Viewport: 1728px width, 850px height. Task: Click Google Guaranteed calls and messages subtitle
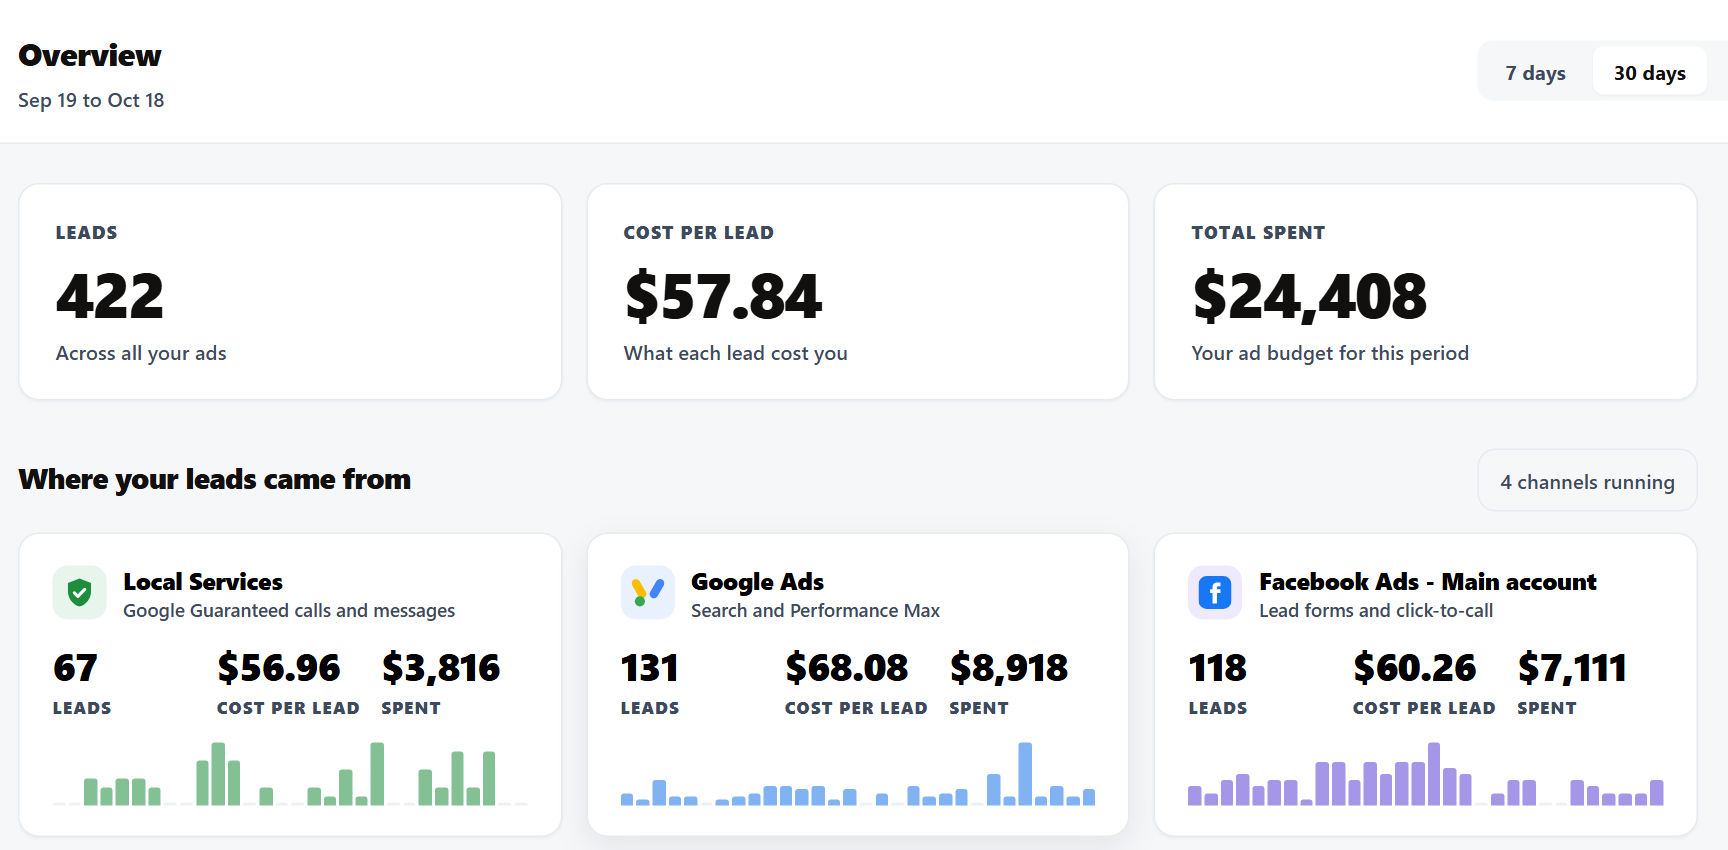click(289, 611)
